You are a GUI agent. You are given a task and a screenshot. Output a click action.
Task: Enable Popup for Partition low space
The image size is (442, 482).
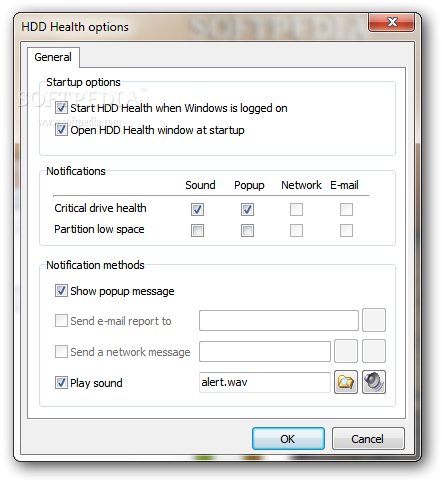tap(247, 230)
